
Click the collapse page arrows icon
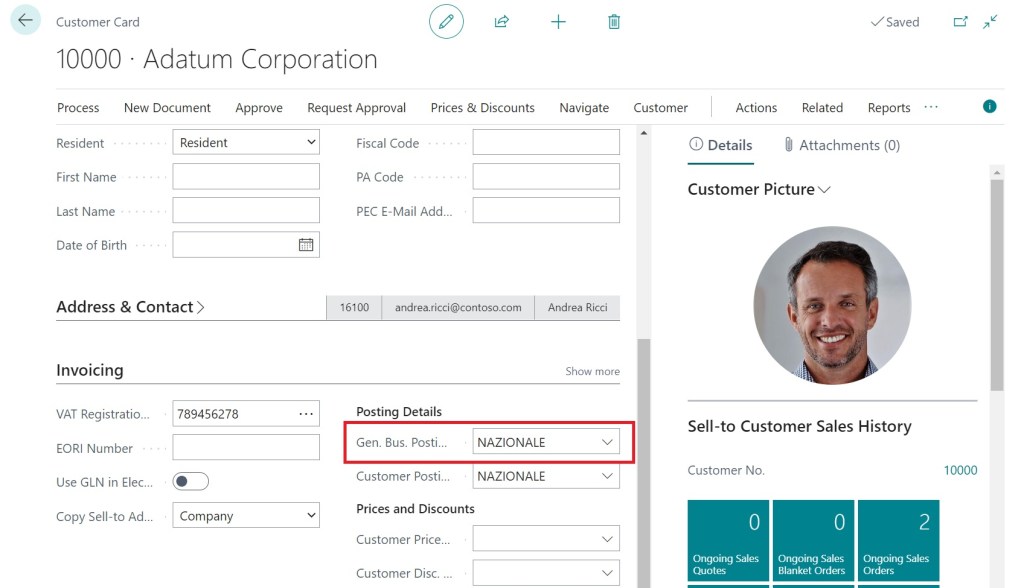[990, 21]
